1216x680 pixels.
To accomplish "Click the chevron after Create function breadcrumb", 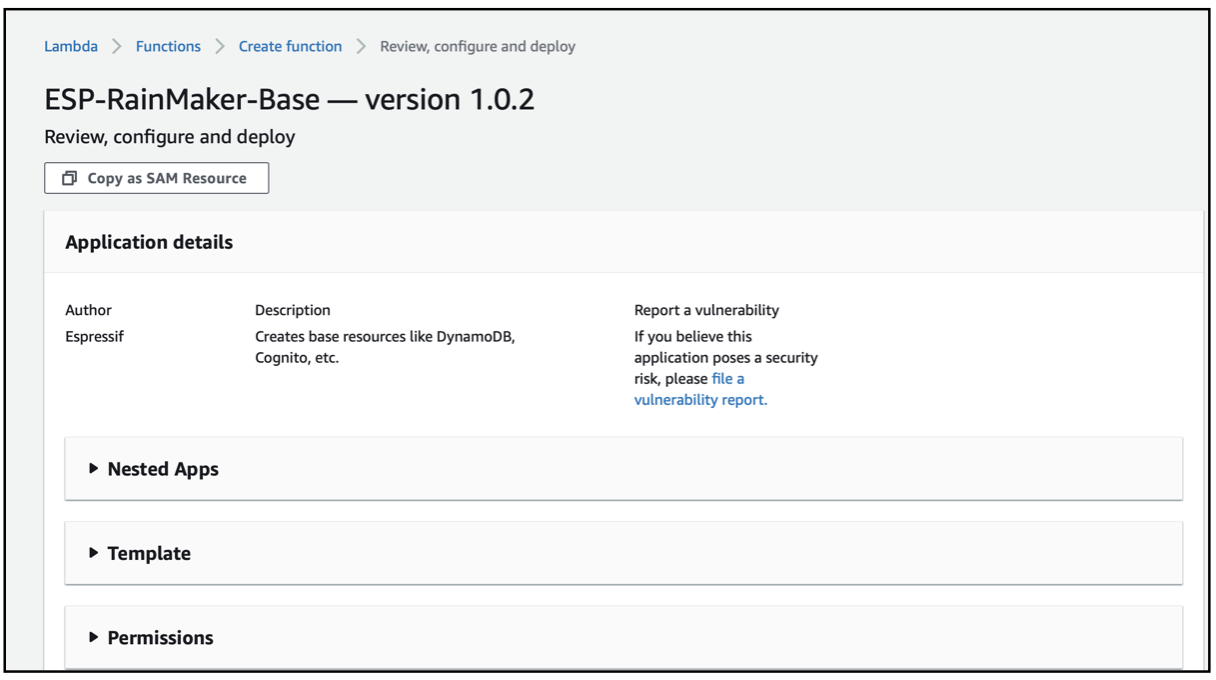I will tap(361, 46).
